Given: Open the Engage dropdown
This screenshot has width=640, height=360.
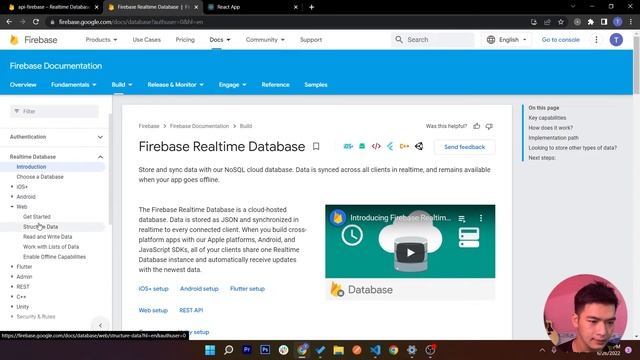Looking at the screenshot, I should coord(232,84).
